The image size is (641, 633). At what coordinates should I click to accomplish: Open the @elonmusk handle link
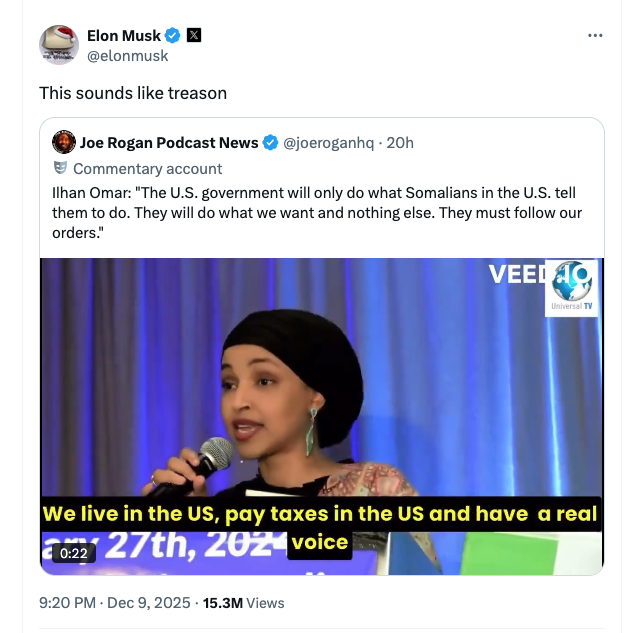[x=128, y=56]
